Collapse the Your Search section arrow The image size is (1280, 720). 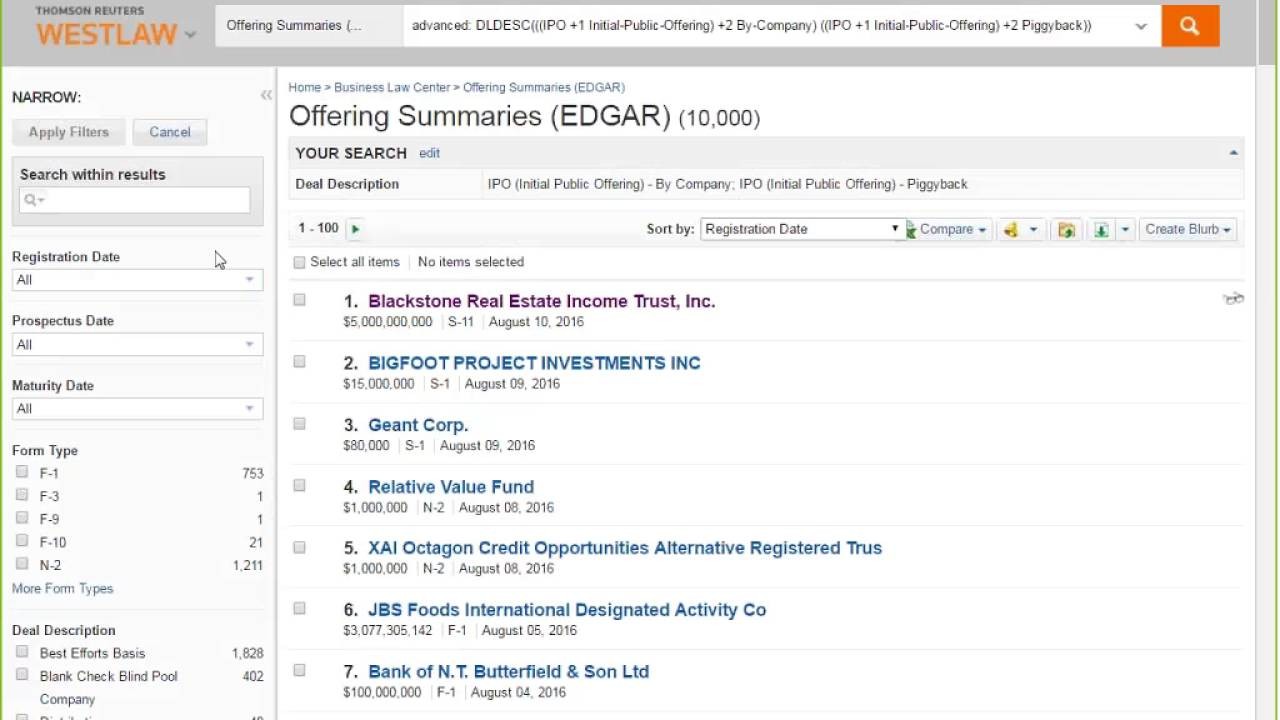(1233, 153)
